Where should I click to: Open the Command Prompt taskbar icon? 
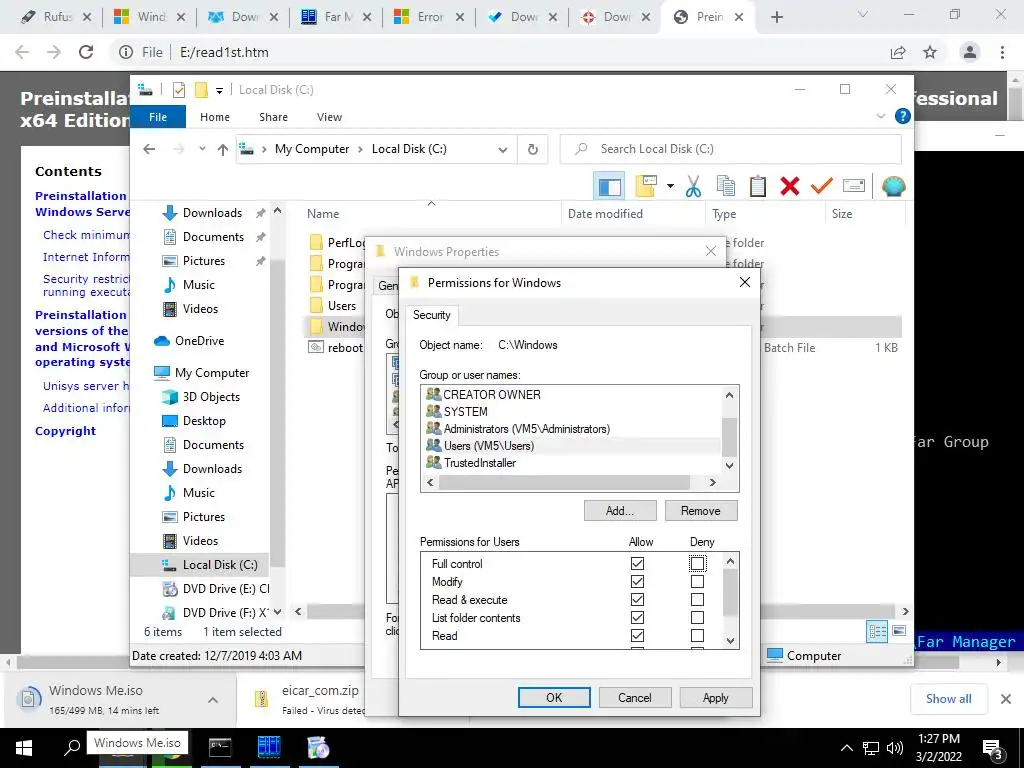click(219, 748)
